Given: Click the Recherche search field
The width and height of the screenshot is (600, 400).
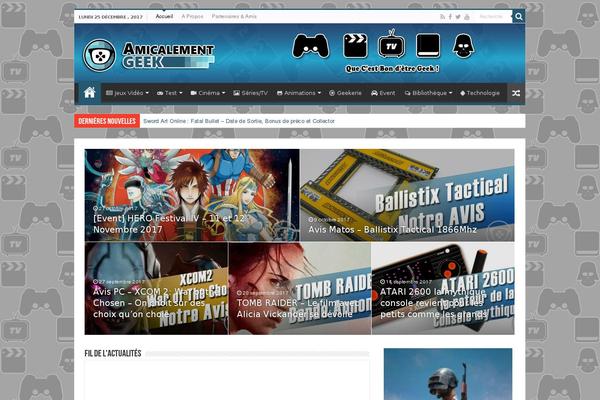Looking at the screenshot, I should tap(492, 16).
